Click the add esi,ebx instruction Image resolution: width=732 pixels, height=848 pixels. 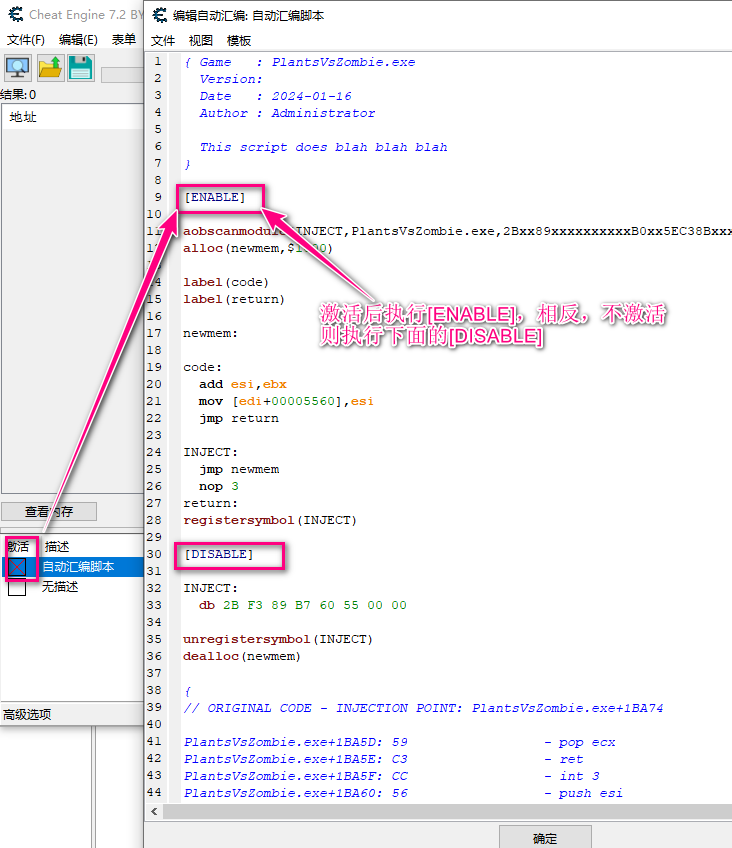pos(243,384)
